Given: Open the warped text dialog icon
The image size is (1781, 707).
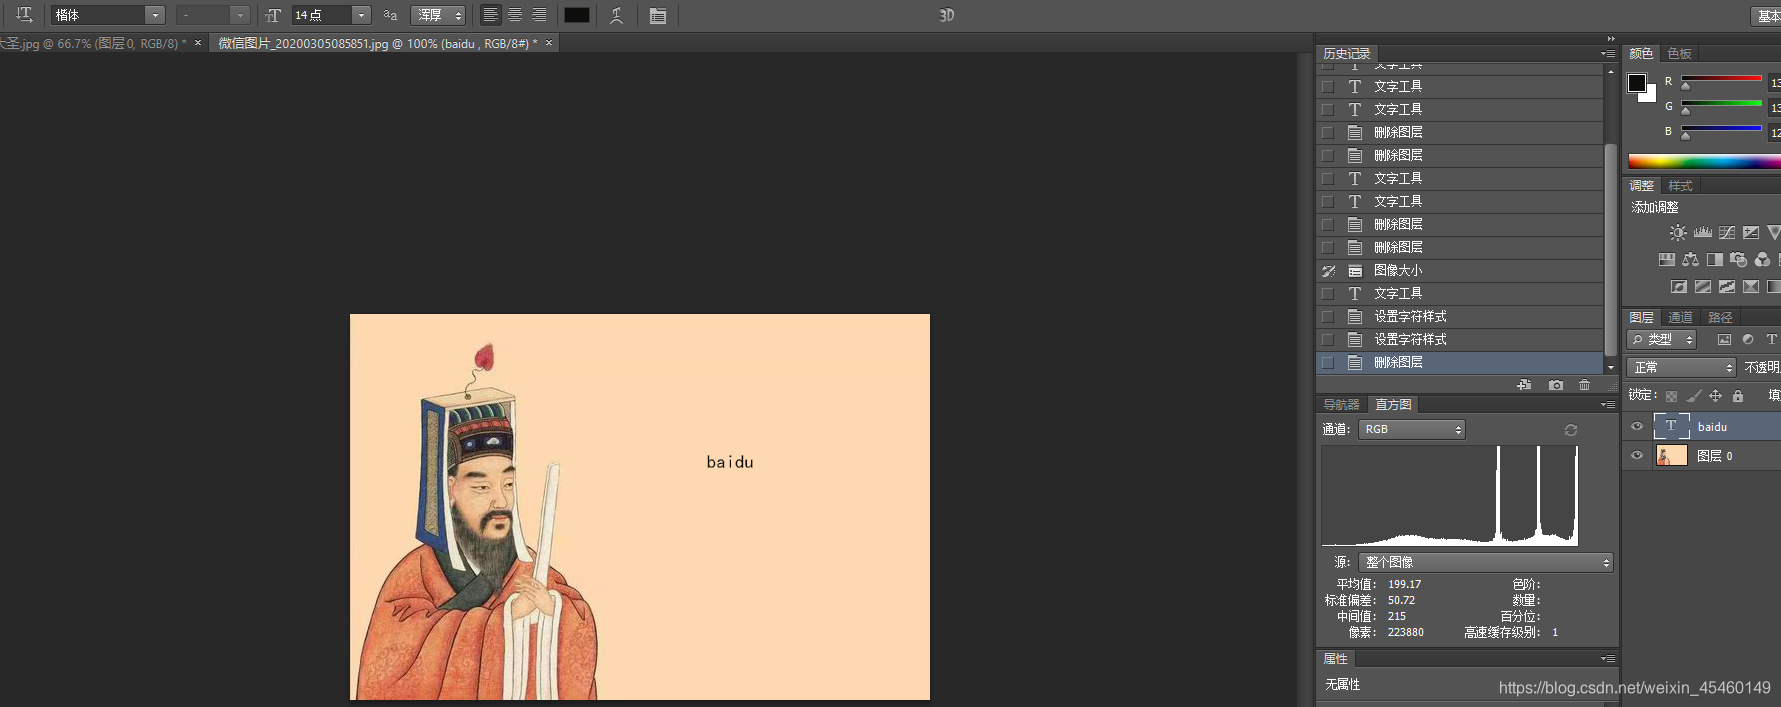Looking at the screenshot, I should [617, 15].
